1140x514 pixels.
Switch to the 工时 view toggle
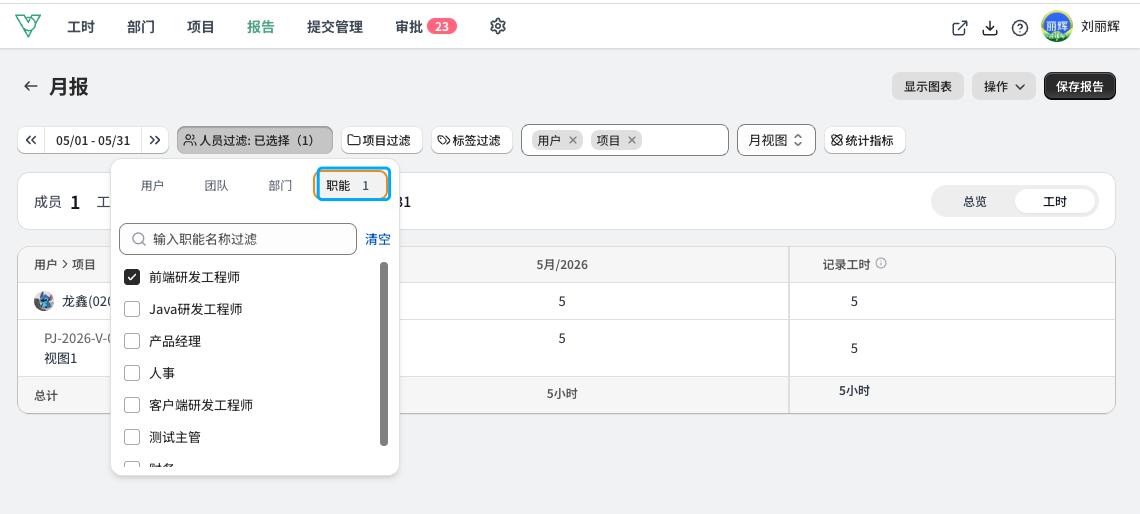point(1054,201)
